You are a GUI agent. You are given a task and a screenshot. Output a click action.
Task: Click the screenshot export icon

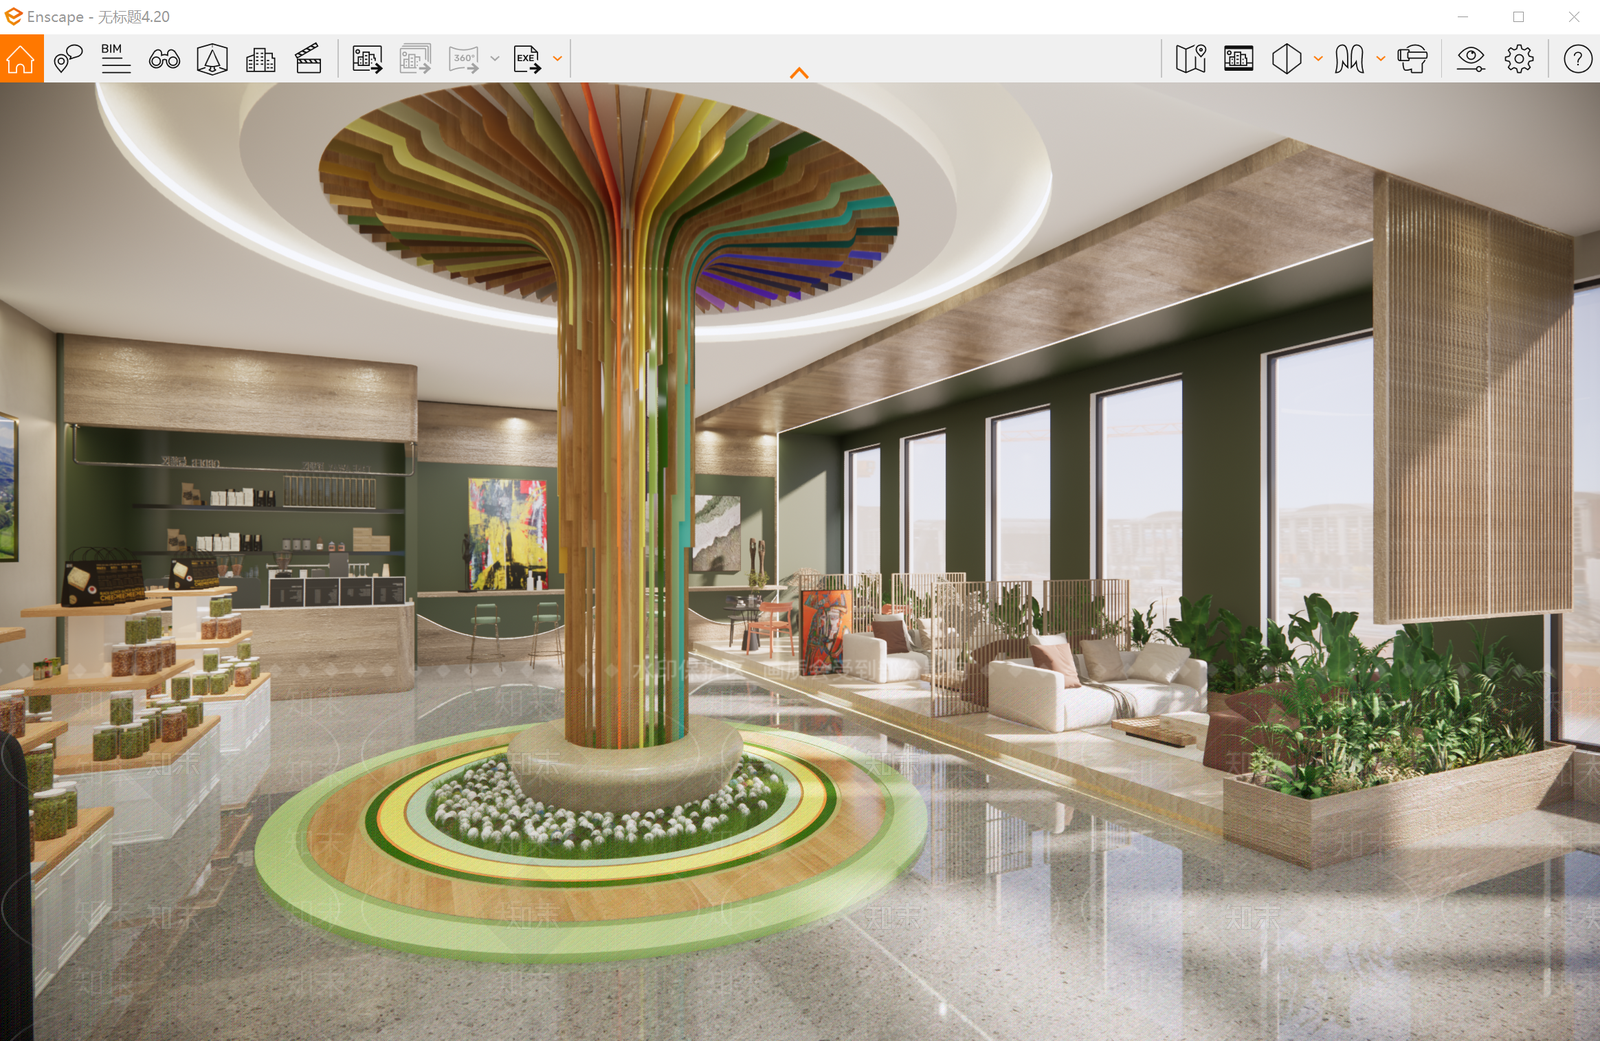367,59
